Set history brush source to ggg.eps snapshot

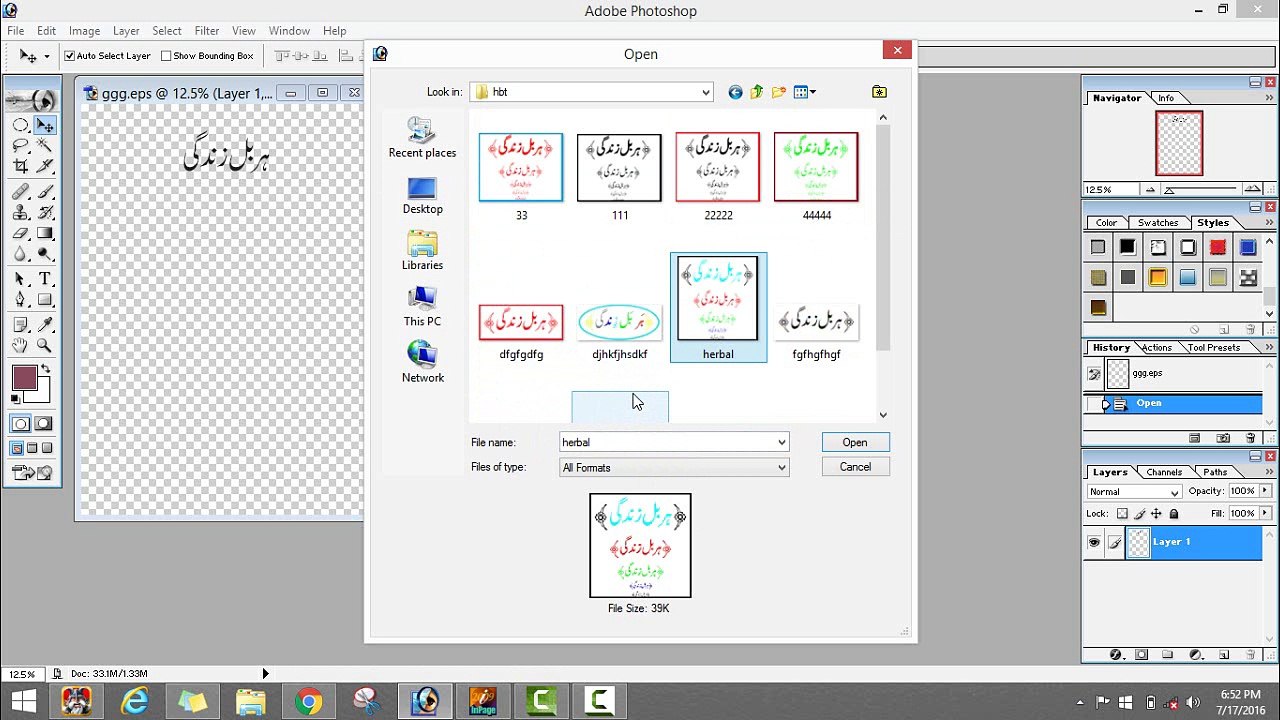1094,374
